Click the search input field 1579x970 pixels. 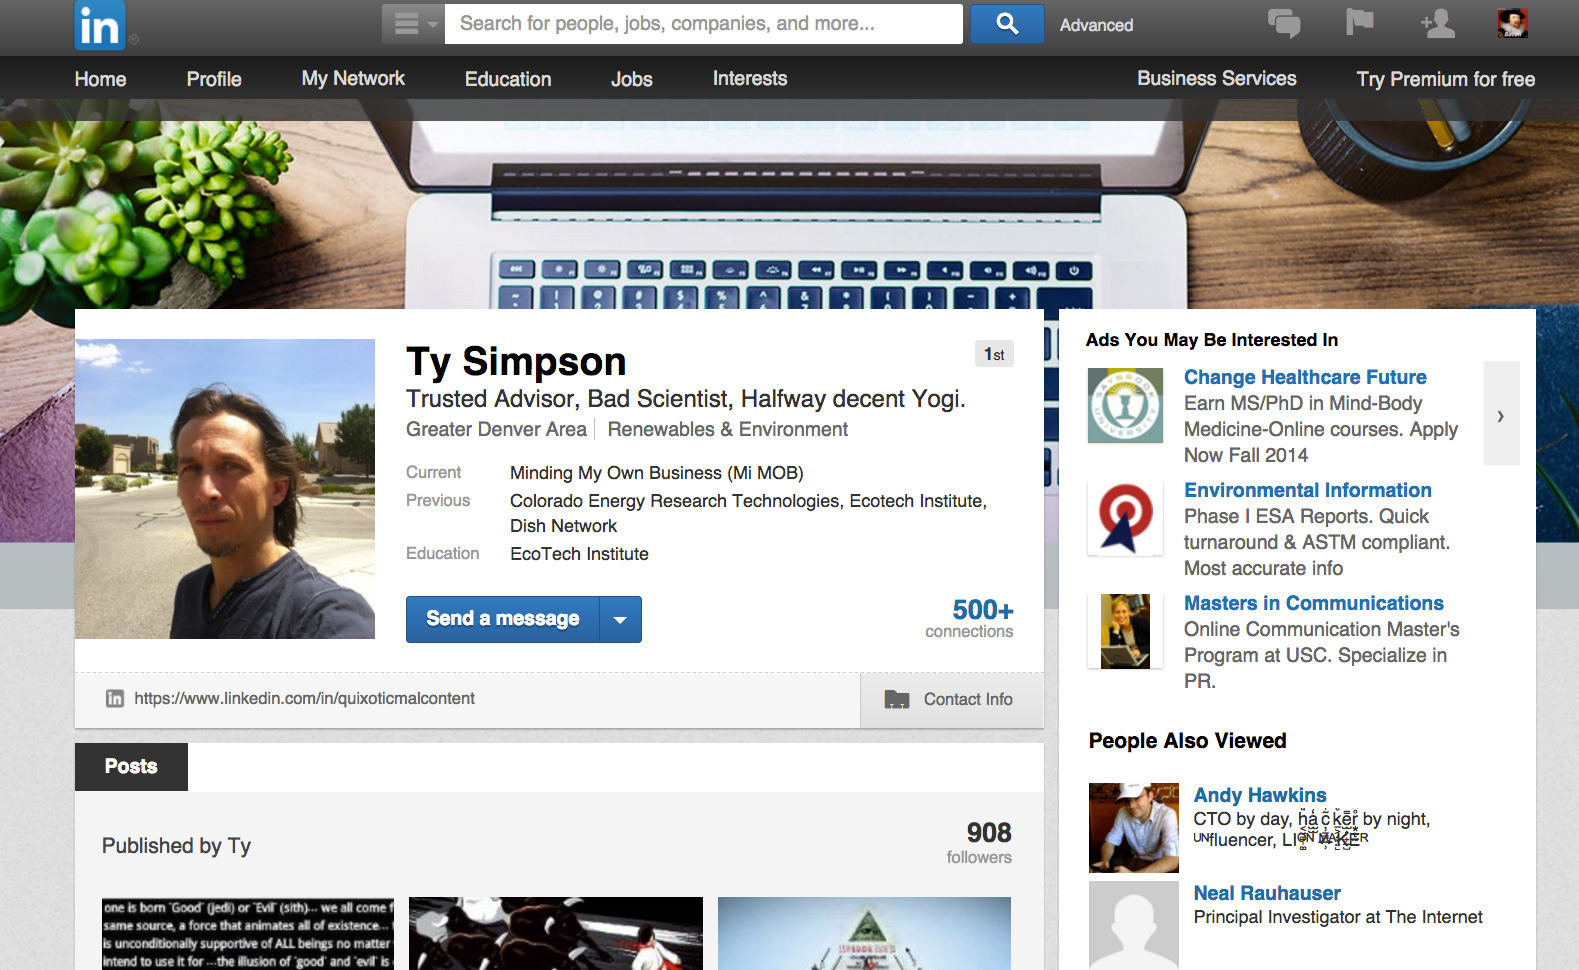click(x=704, y=24)
